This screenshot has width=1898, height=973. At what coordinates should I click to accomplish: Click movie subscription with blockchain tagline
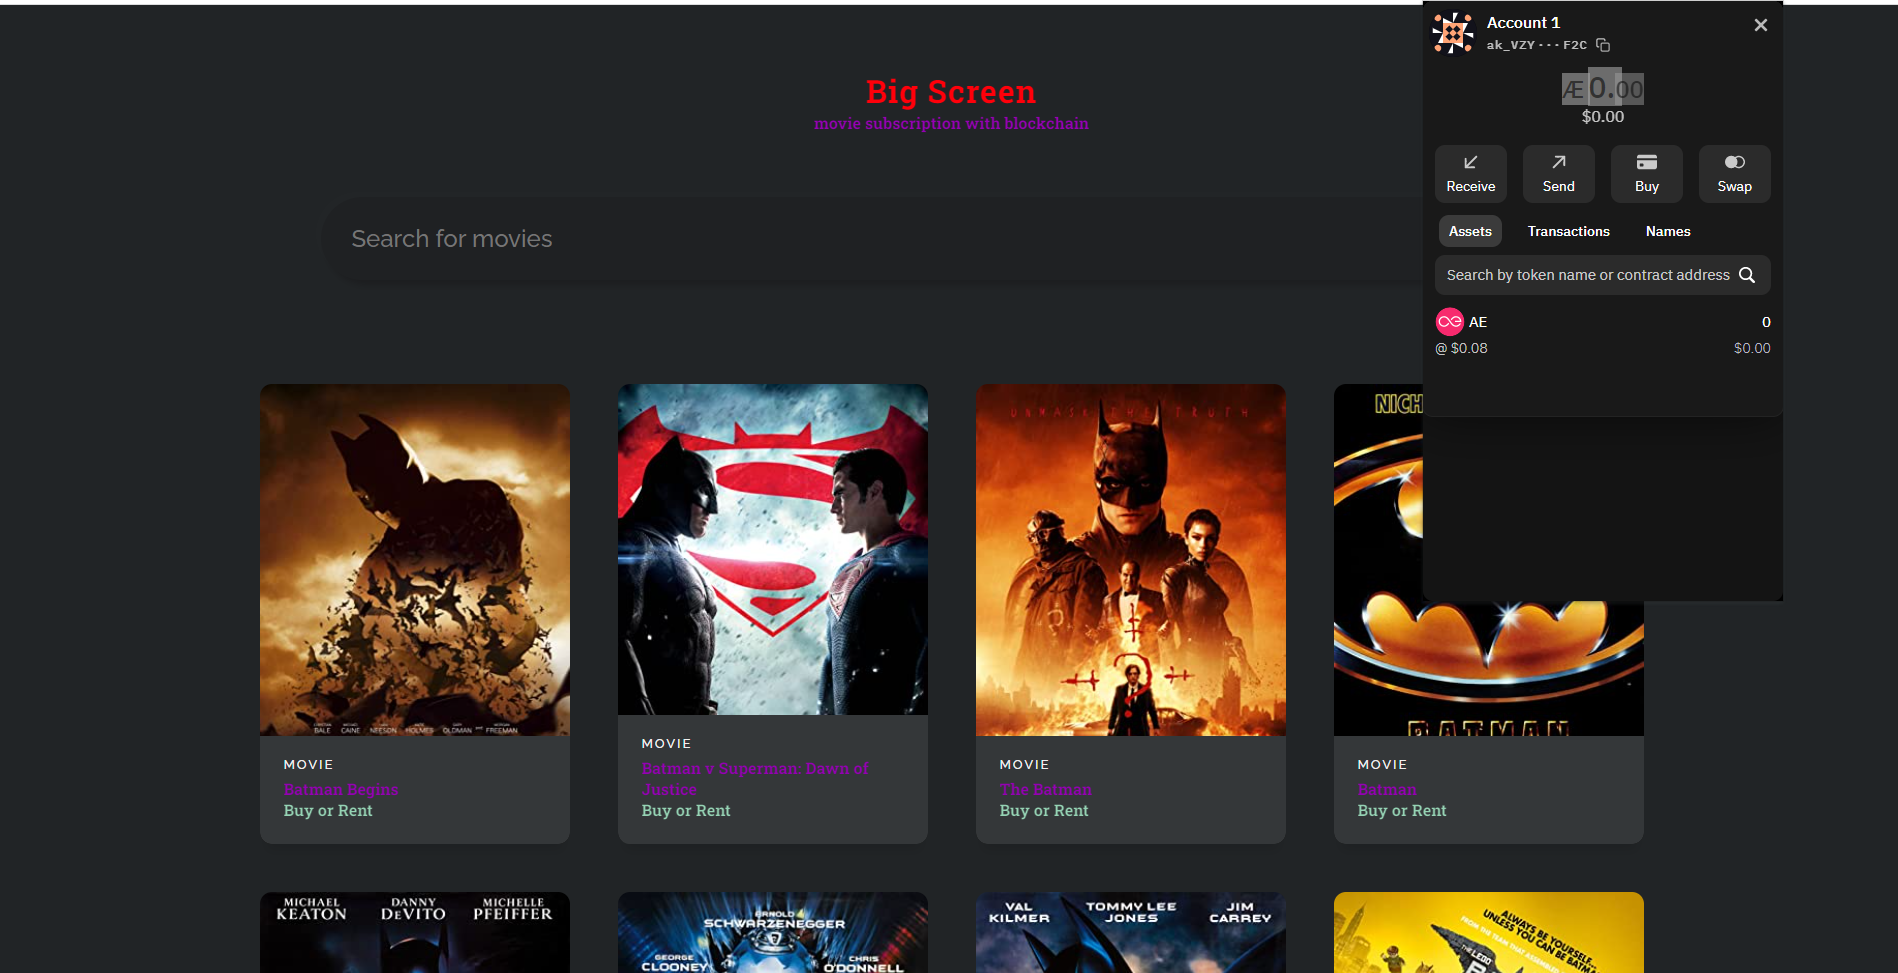[x=951, y=124]
